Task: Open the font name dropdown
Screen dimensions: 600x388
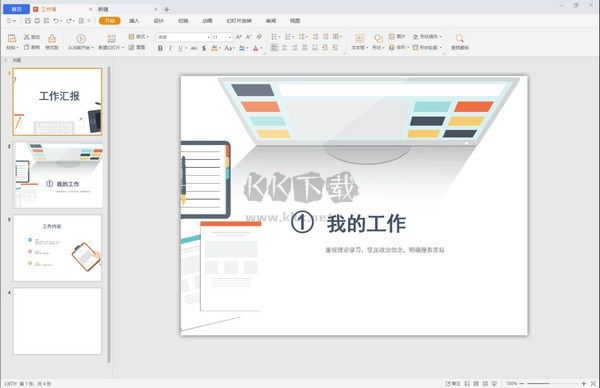Action: click(x=209, y=37)
